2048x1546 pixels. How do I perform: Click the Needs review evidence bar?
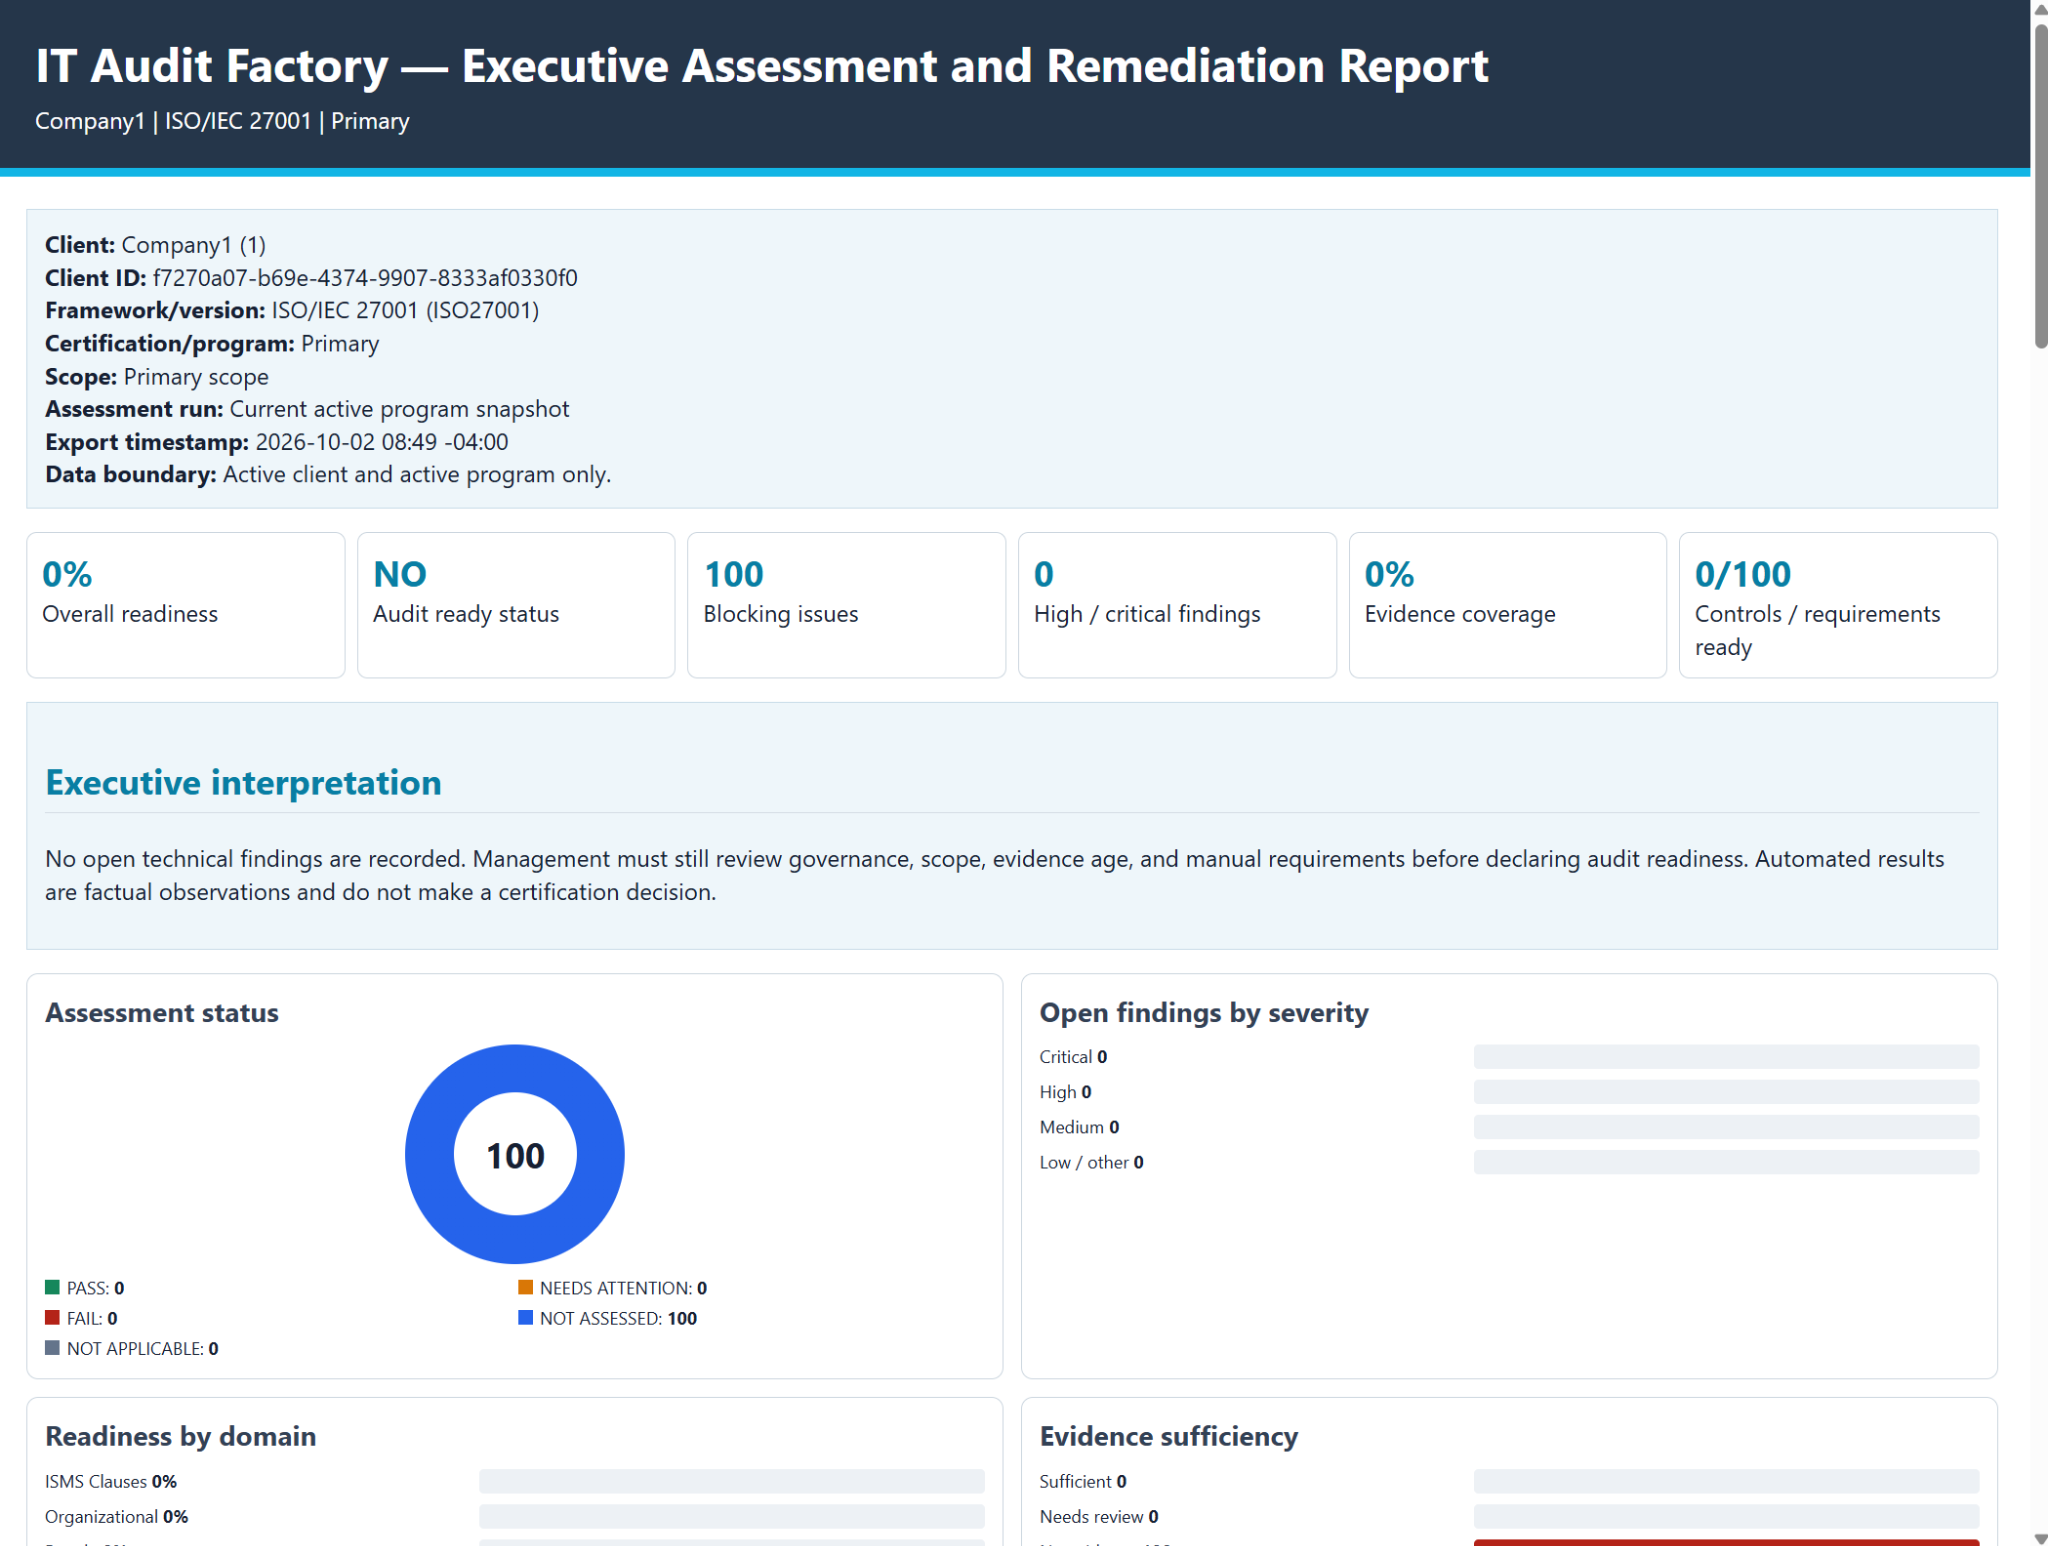tap(1726, 1516)
